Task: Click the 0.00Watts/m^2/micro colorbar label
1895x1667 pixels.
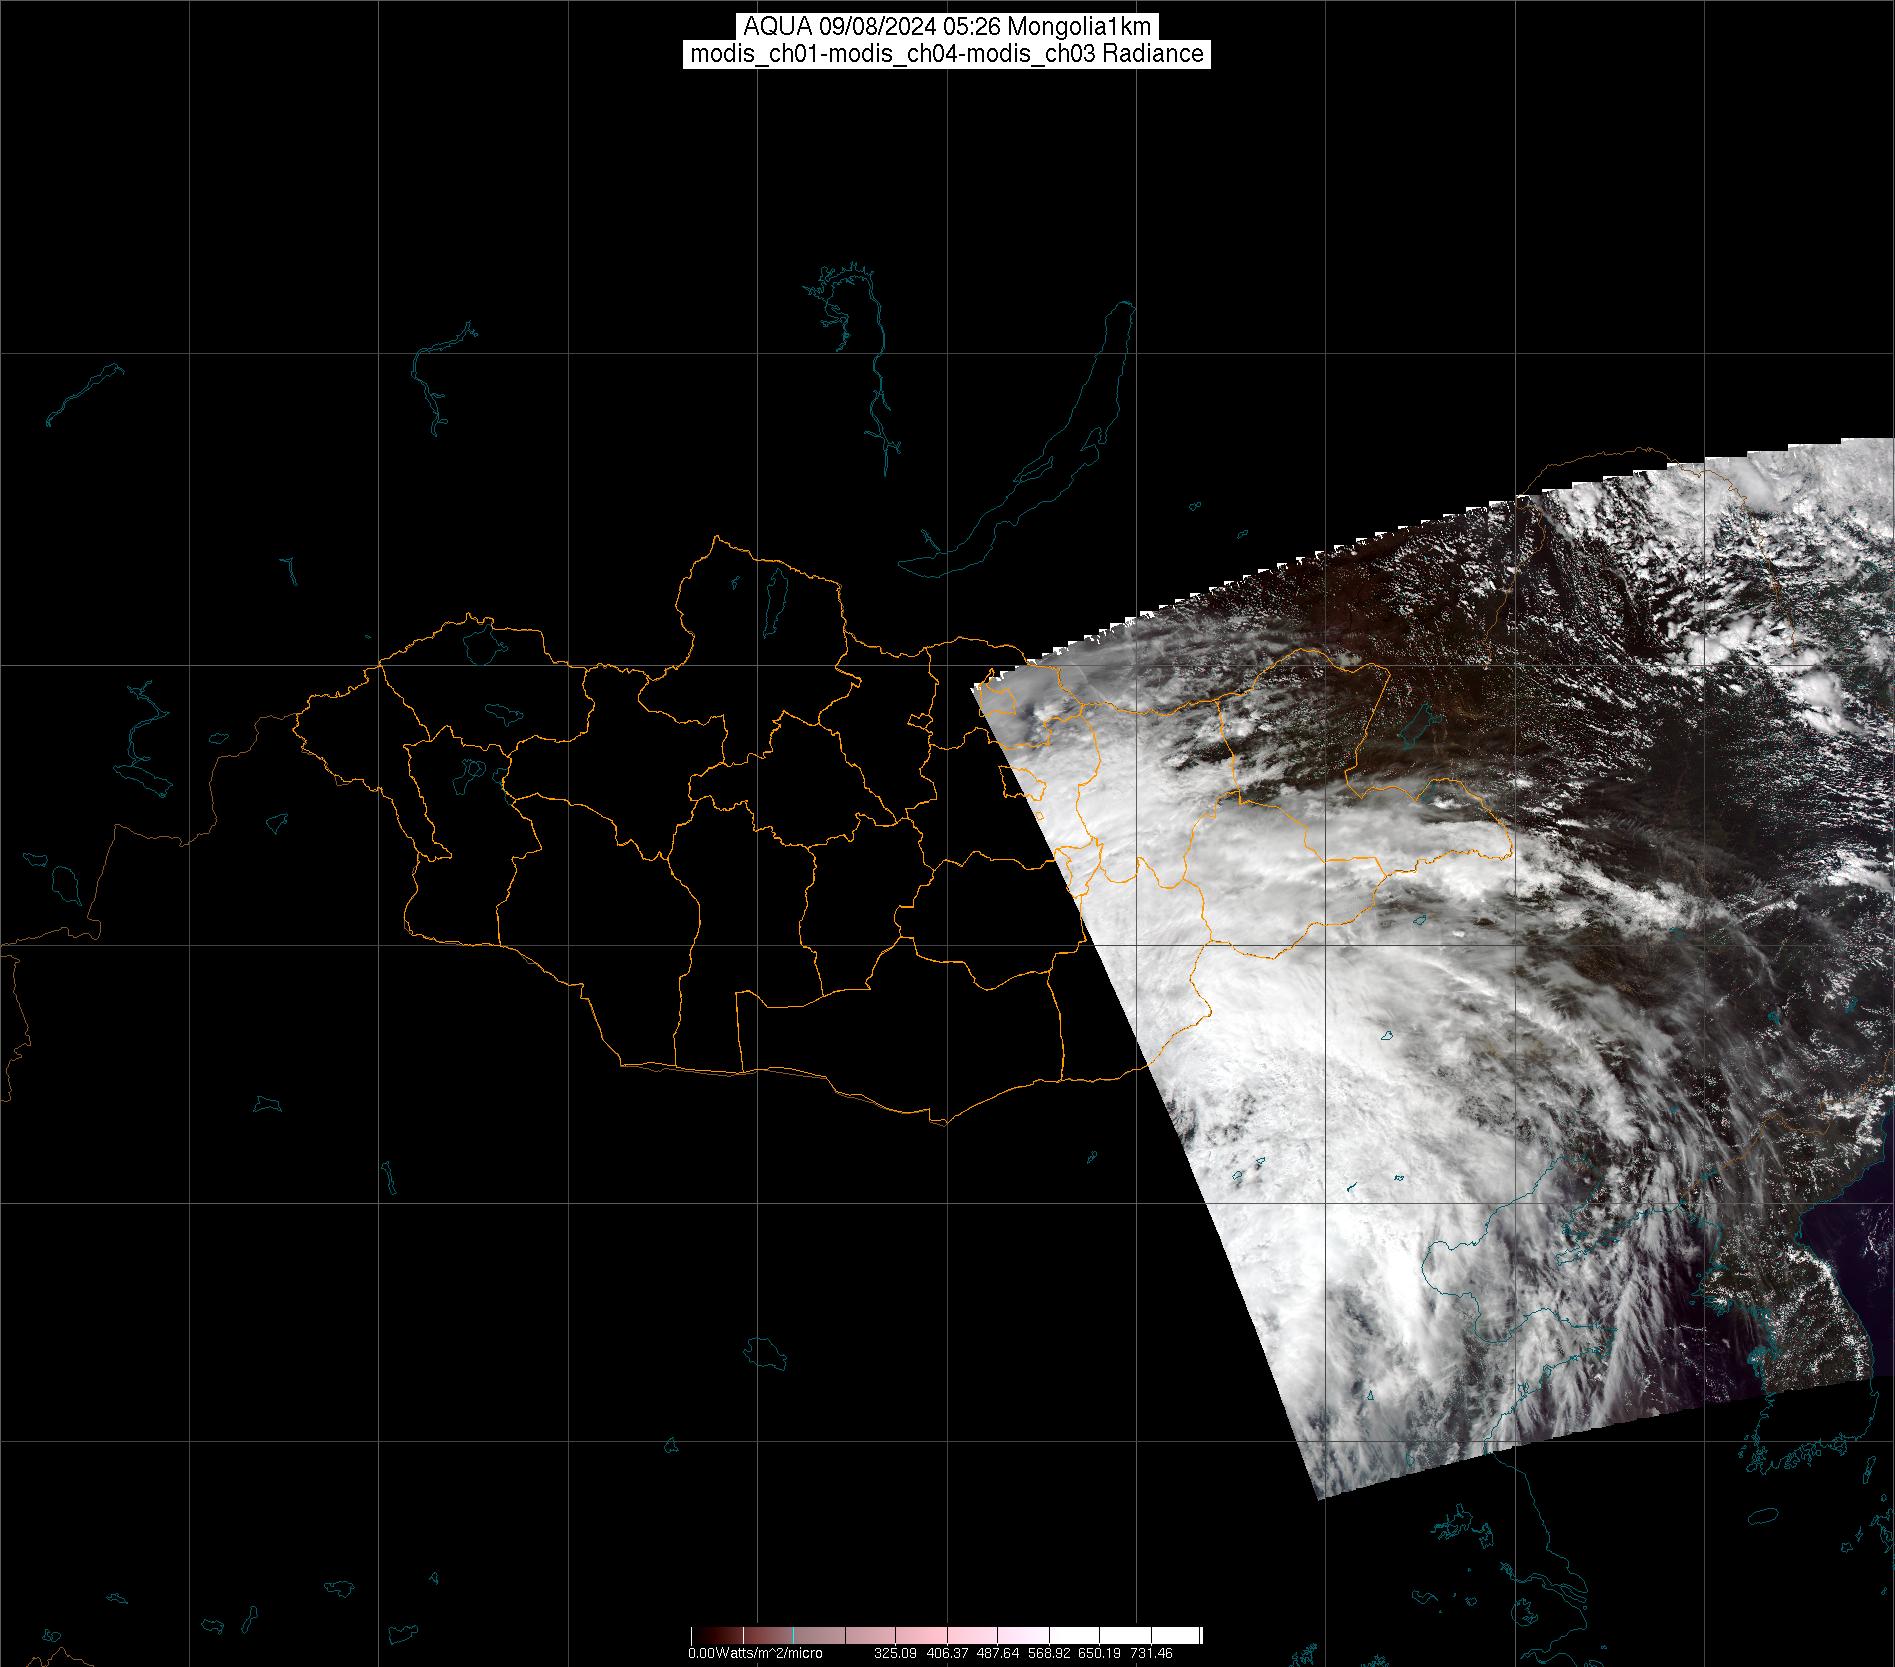Action: (x=755, y=1653)
